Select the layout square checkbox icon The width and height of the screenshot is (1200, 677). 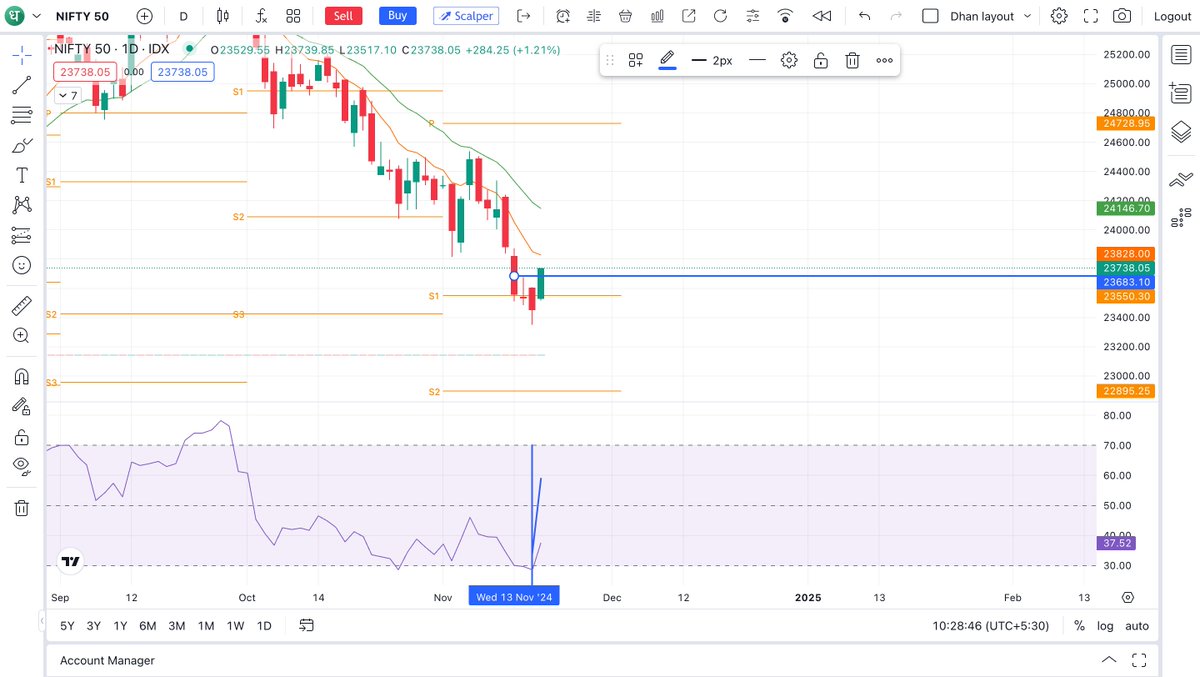(930, 16)
